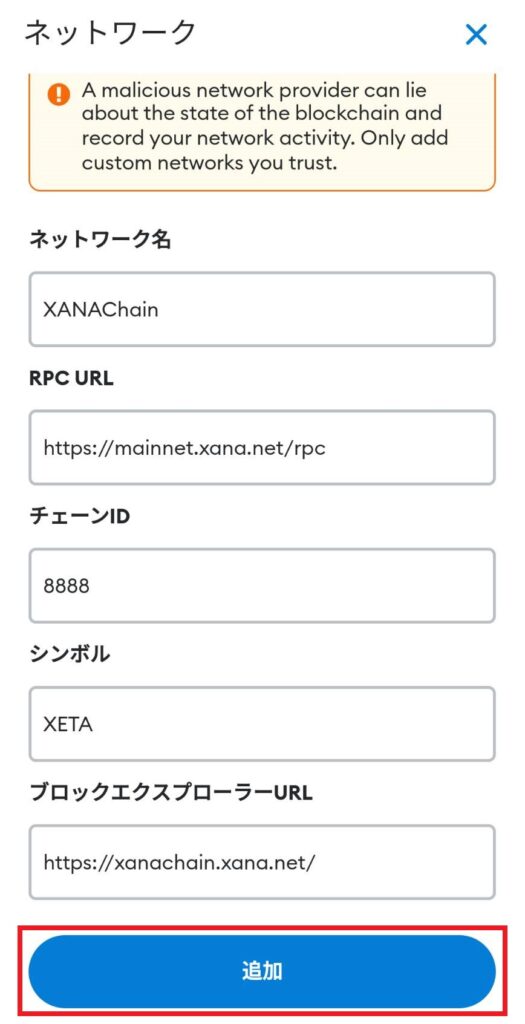Click the ネットワーク header title
525x1024 pixels.
[x=110, y=33]
